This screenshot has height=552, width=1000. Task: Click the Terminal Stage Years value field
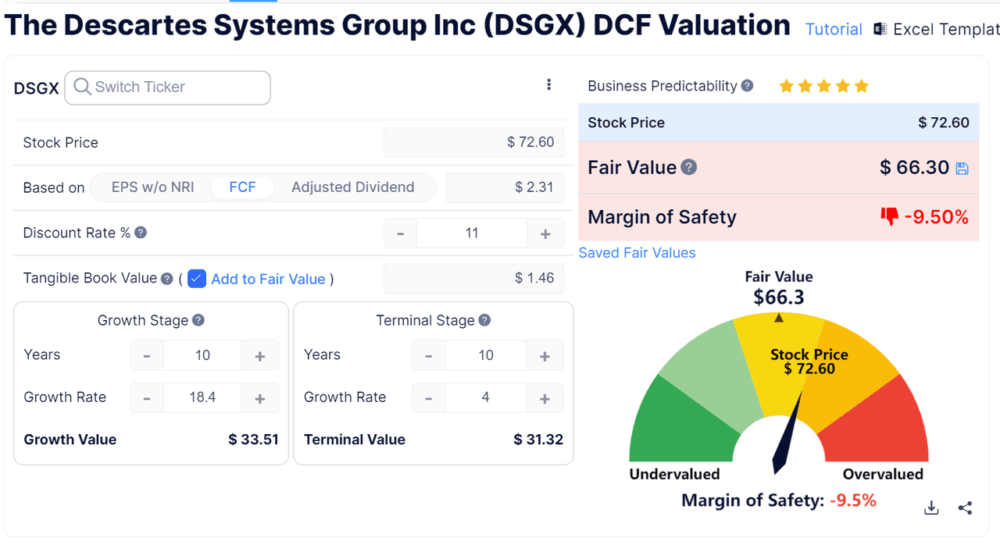pos(485,356)
